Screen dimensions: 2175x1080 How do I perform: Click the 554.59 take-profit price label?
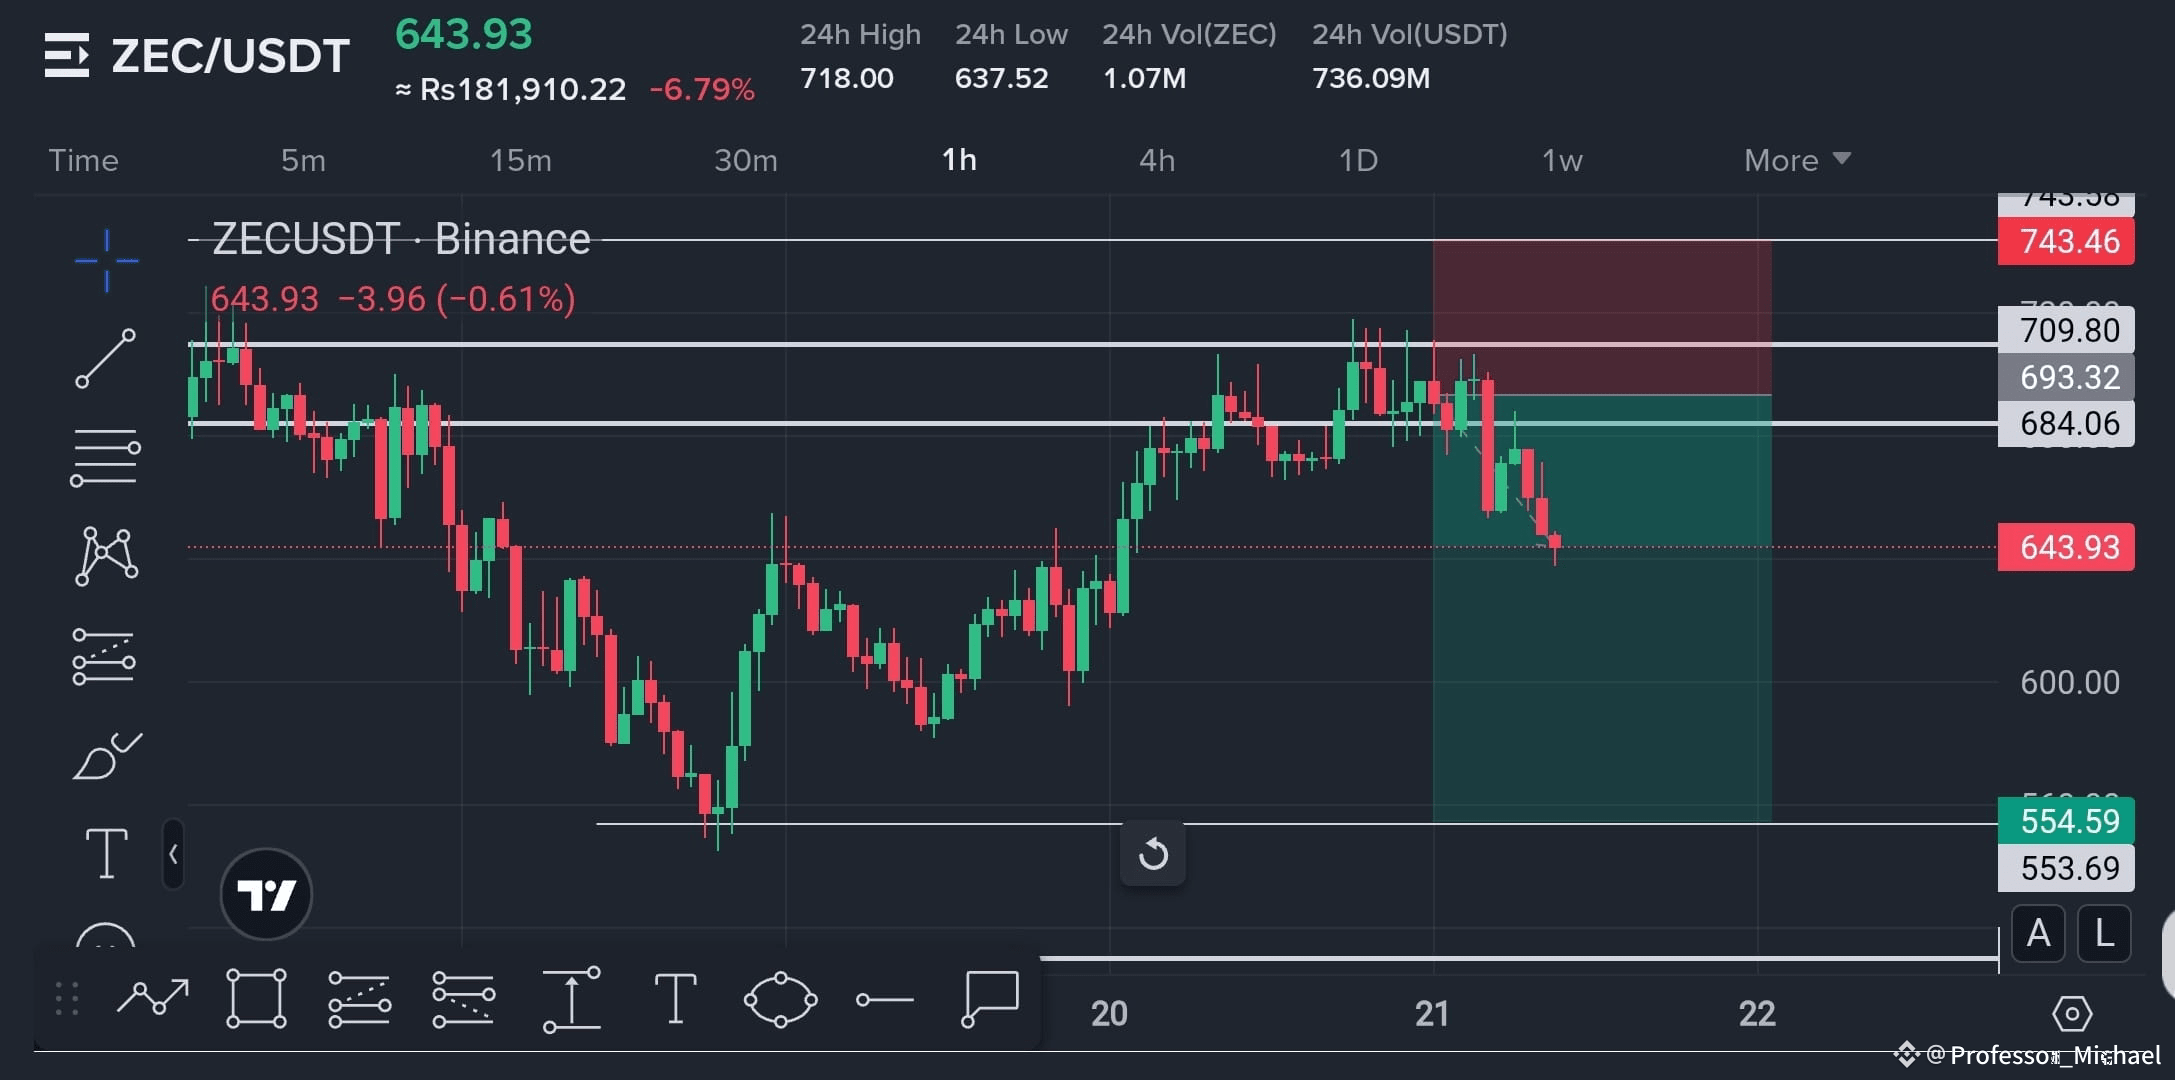click(x=2066, y=821)
